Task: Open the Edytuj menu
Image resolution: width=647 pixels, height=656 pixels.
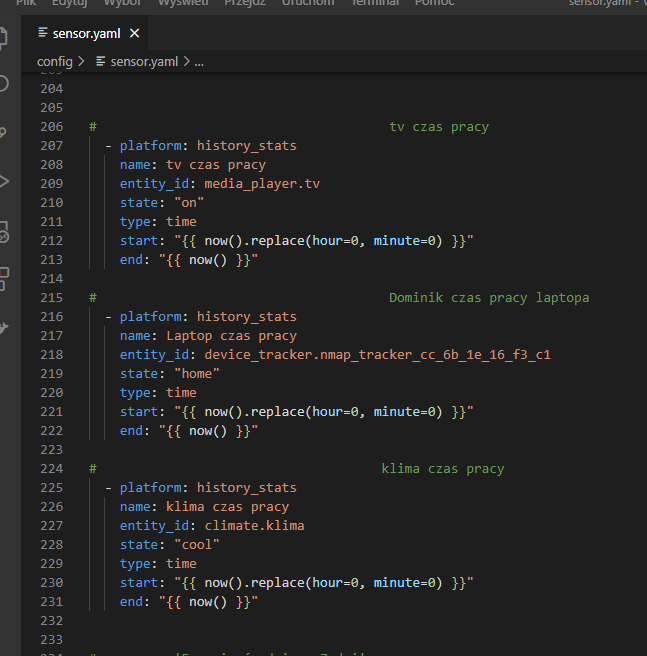Action: click(69, 3)
